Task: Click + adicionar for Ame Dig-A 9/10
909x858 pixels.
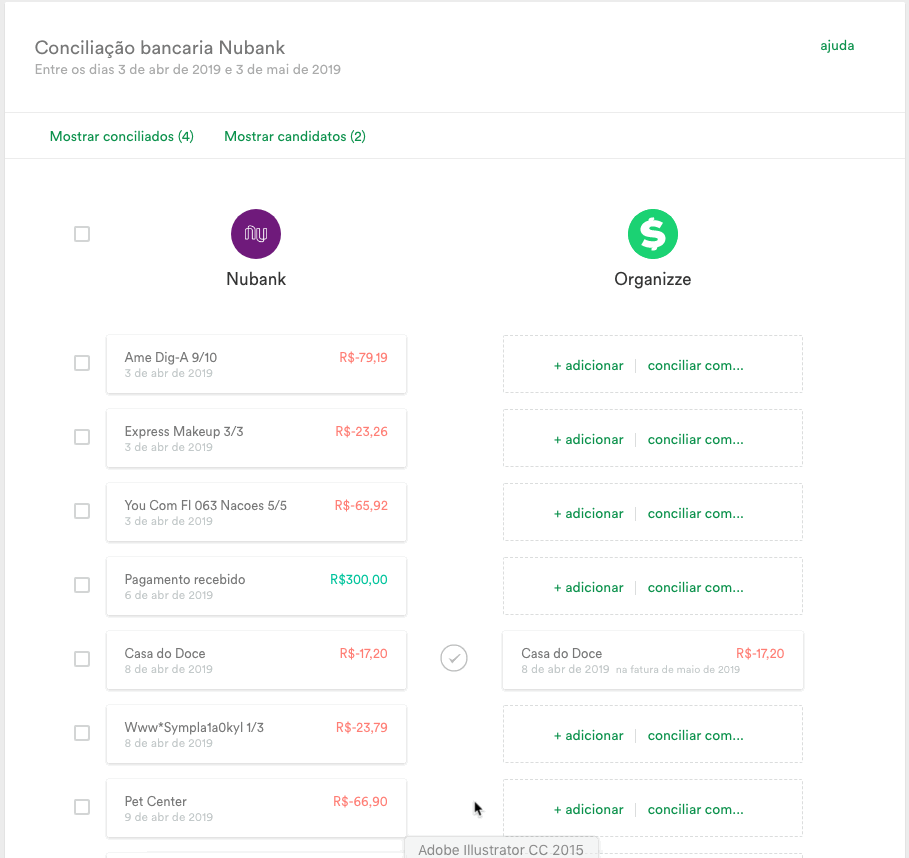Action: click(x=588, y=366)
